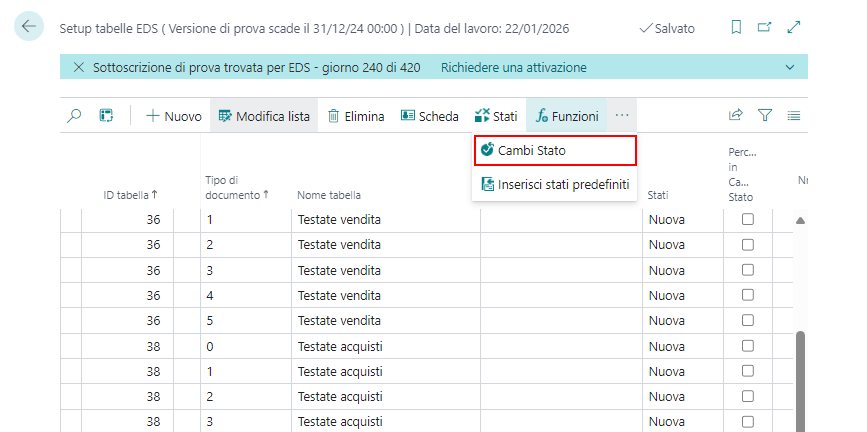This screenshot has width=867, height=432.
Task: Show more options with the ellipsis button
Action: click(622, 116)
